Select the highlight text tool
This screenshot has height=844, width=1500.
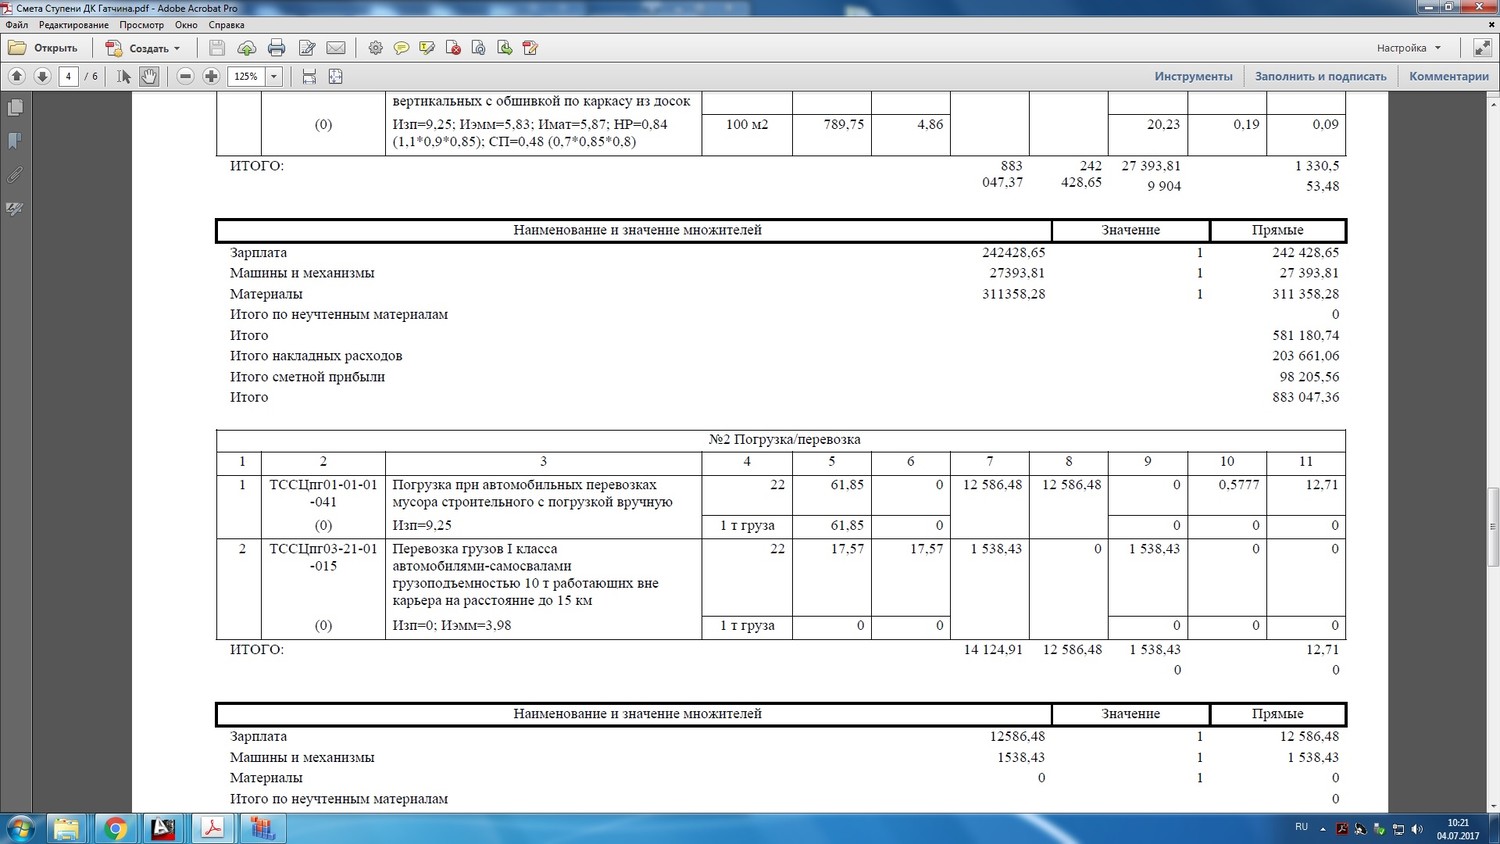point(427,48)
